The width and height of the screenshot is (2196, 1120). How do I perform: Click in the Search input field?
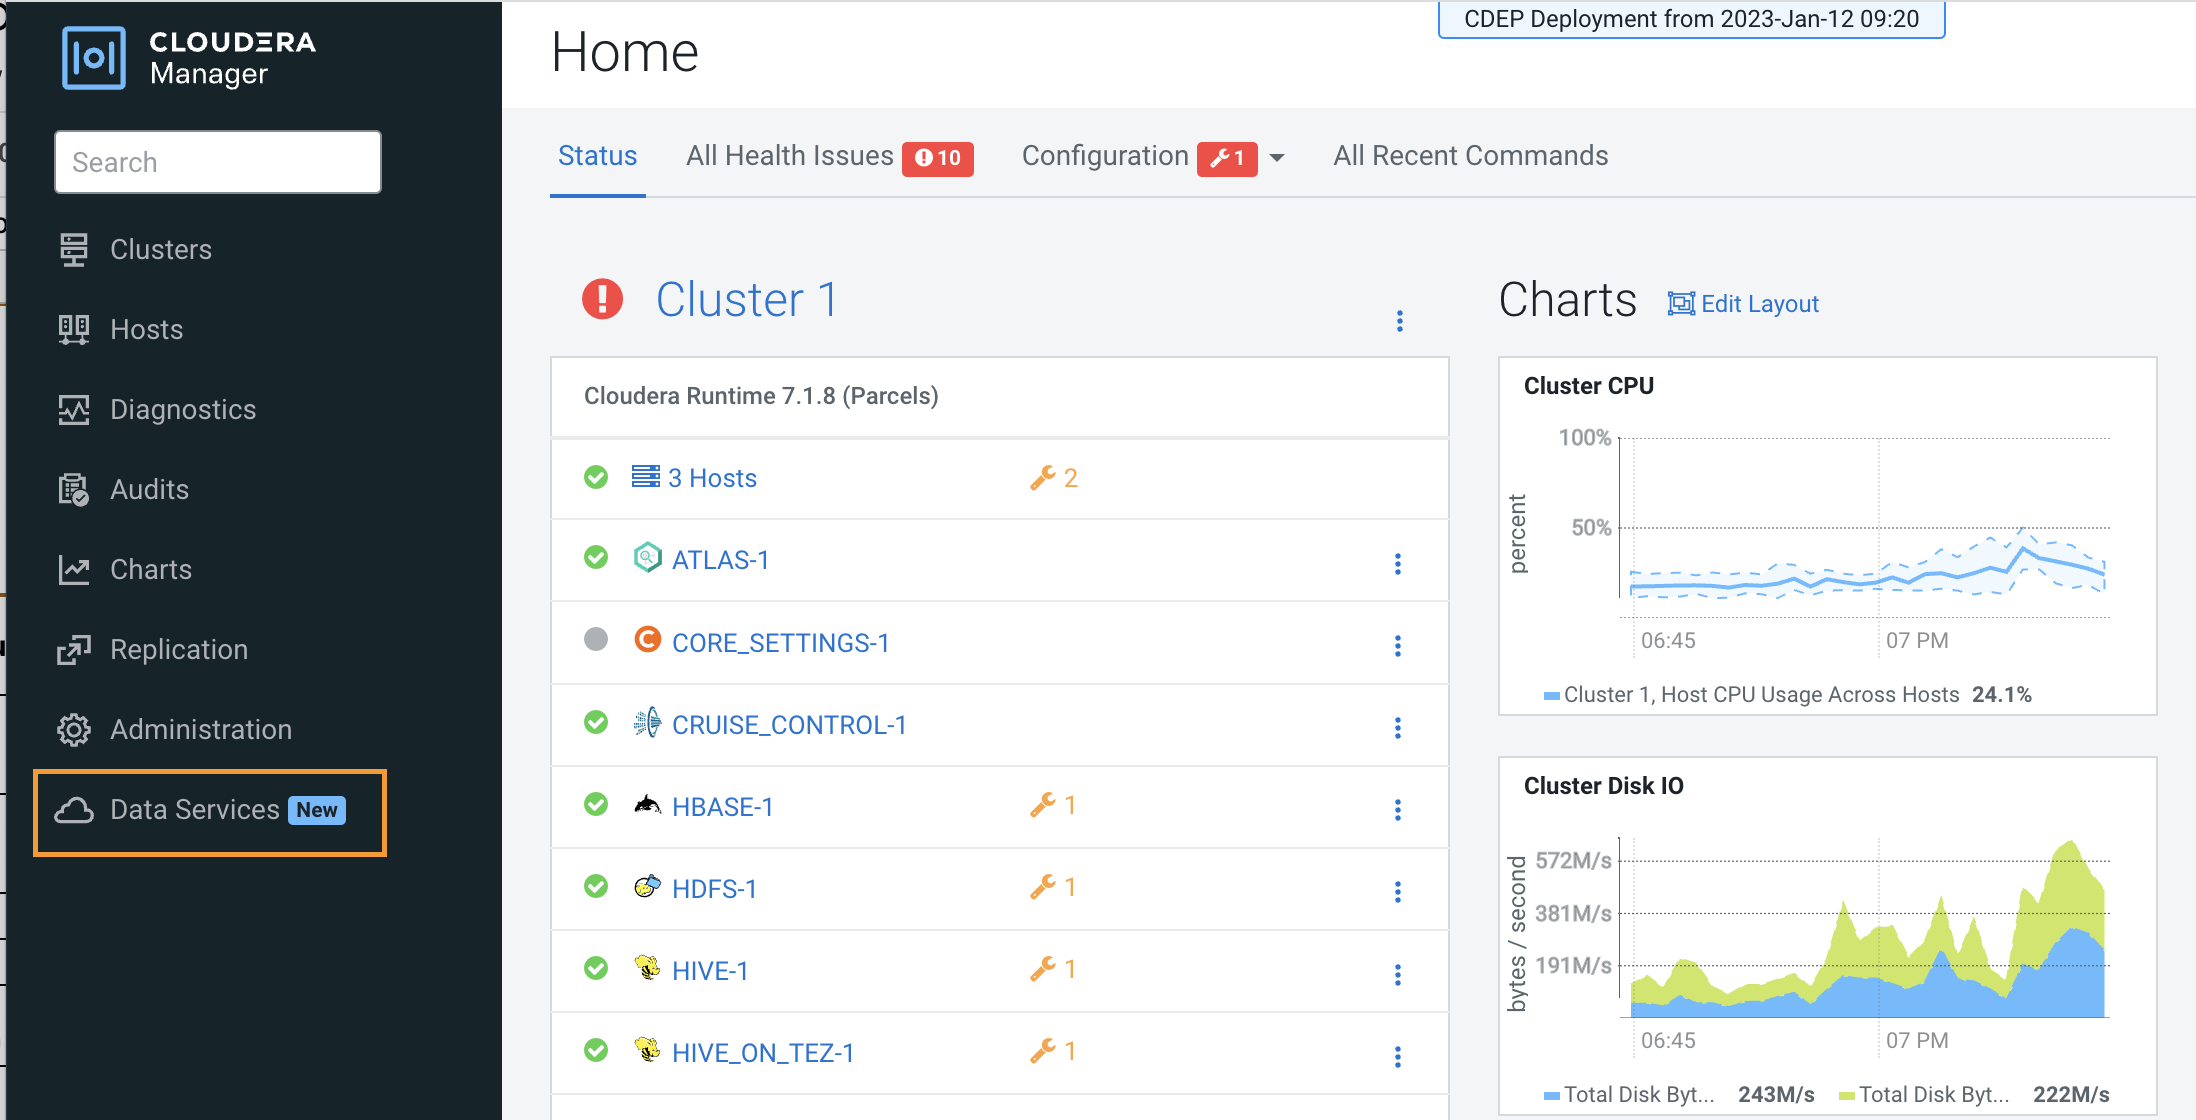(218, 162)
